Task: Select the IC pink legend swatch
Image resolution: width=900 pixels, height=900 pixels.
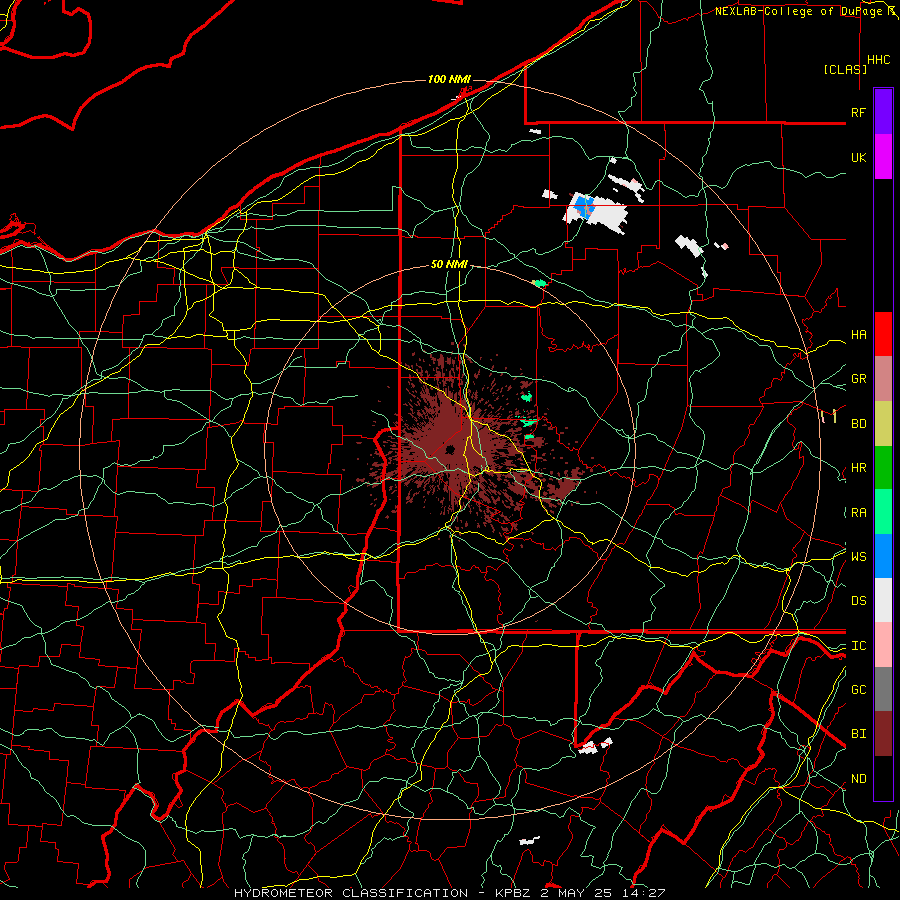Action: tap(883, 645)
